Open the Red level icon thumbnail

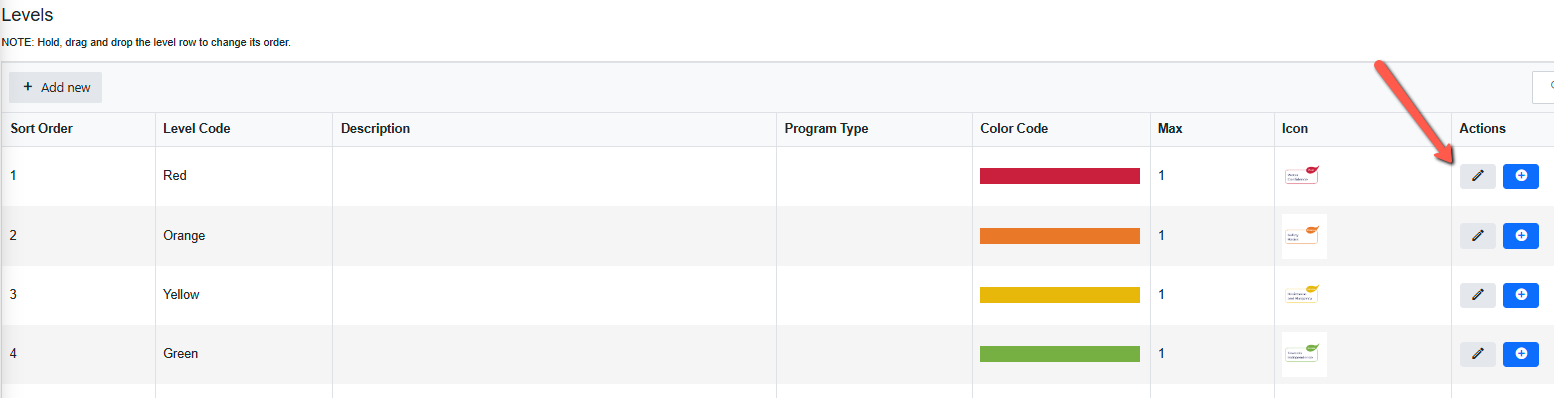[1303, 175]
